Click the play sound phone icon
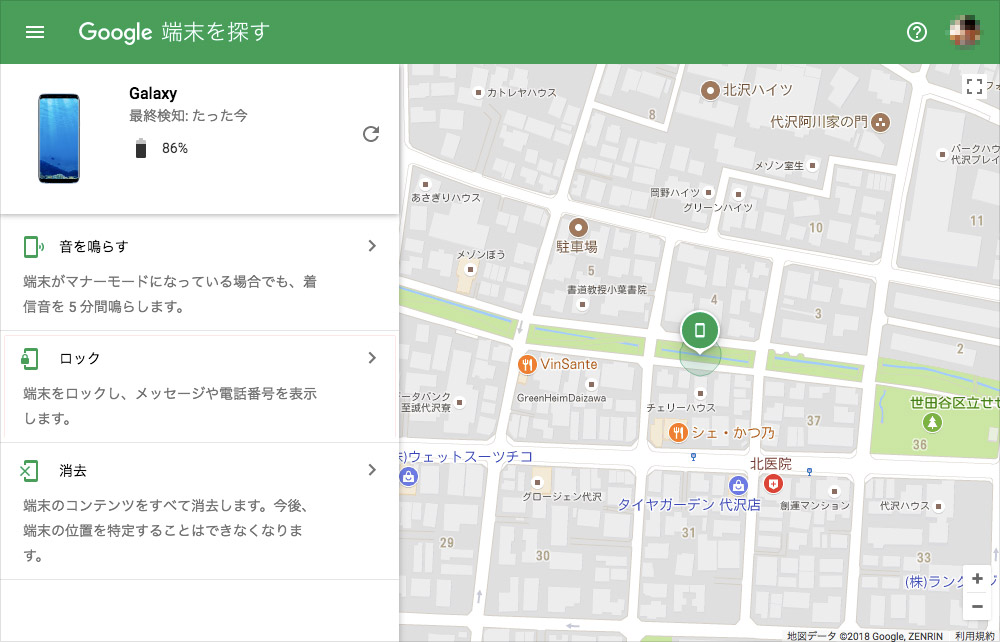Screen dimensions: 1000x642 (x=33, y=247)
